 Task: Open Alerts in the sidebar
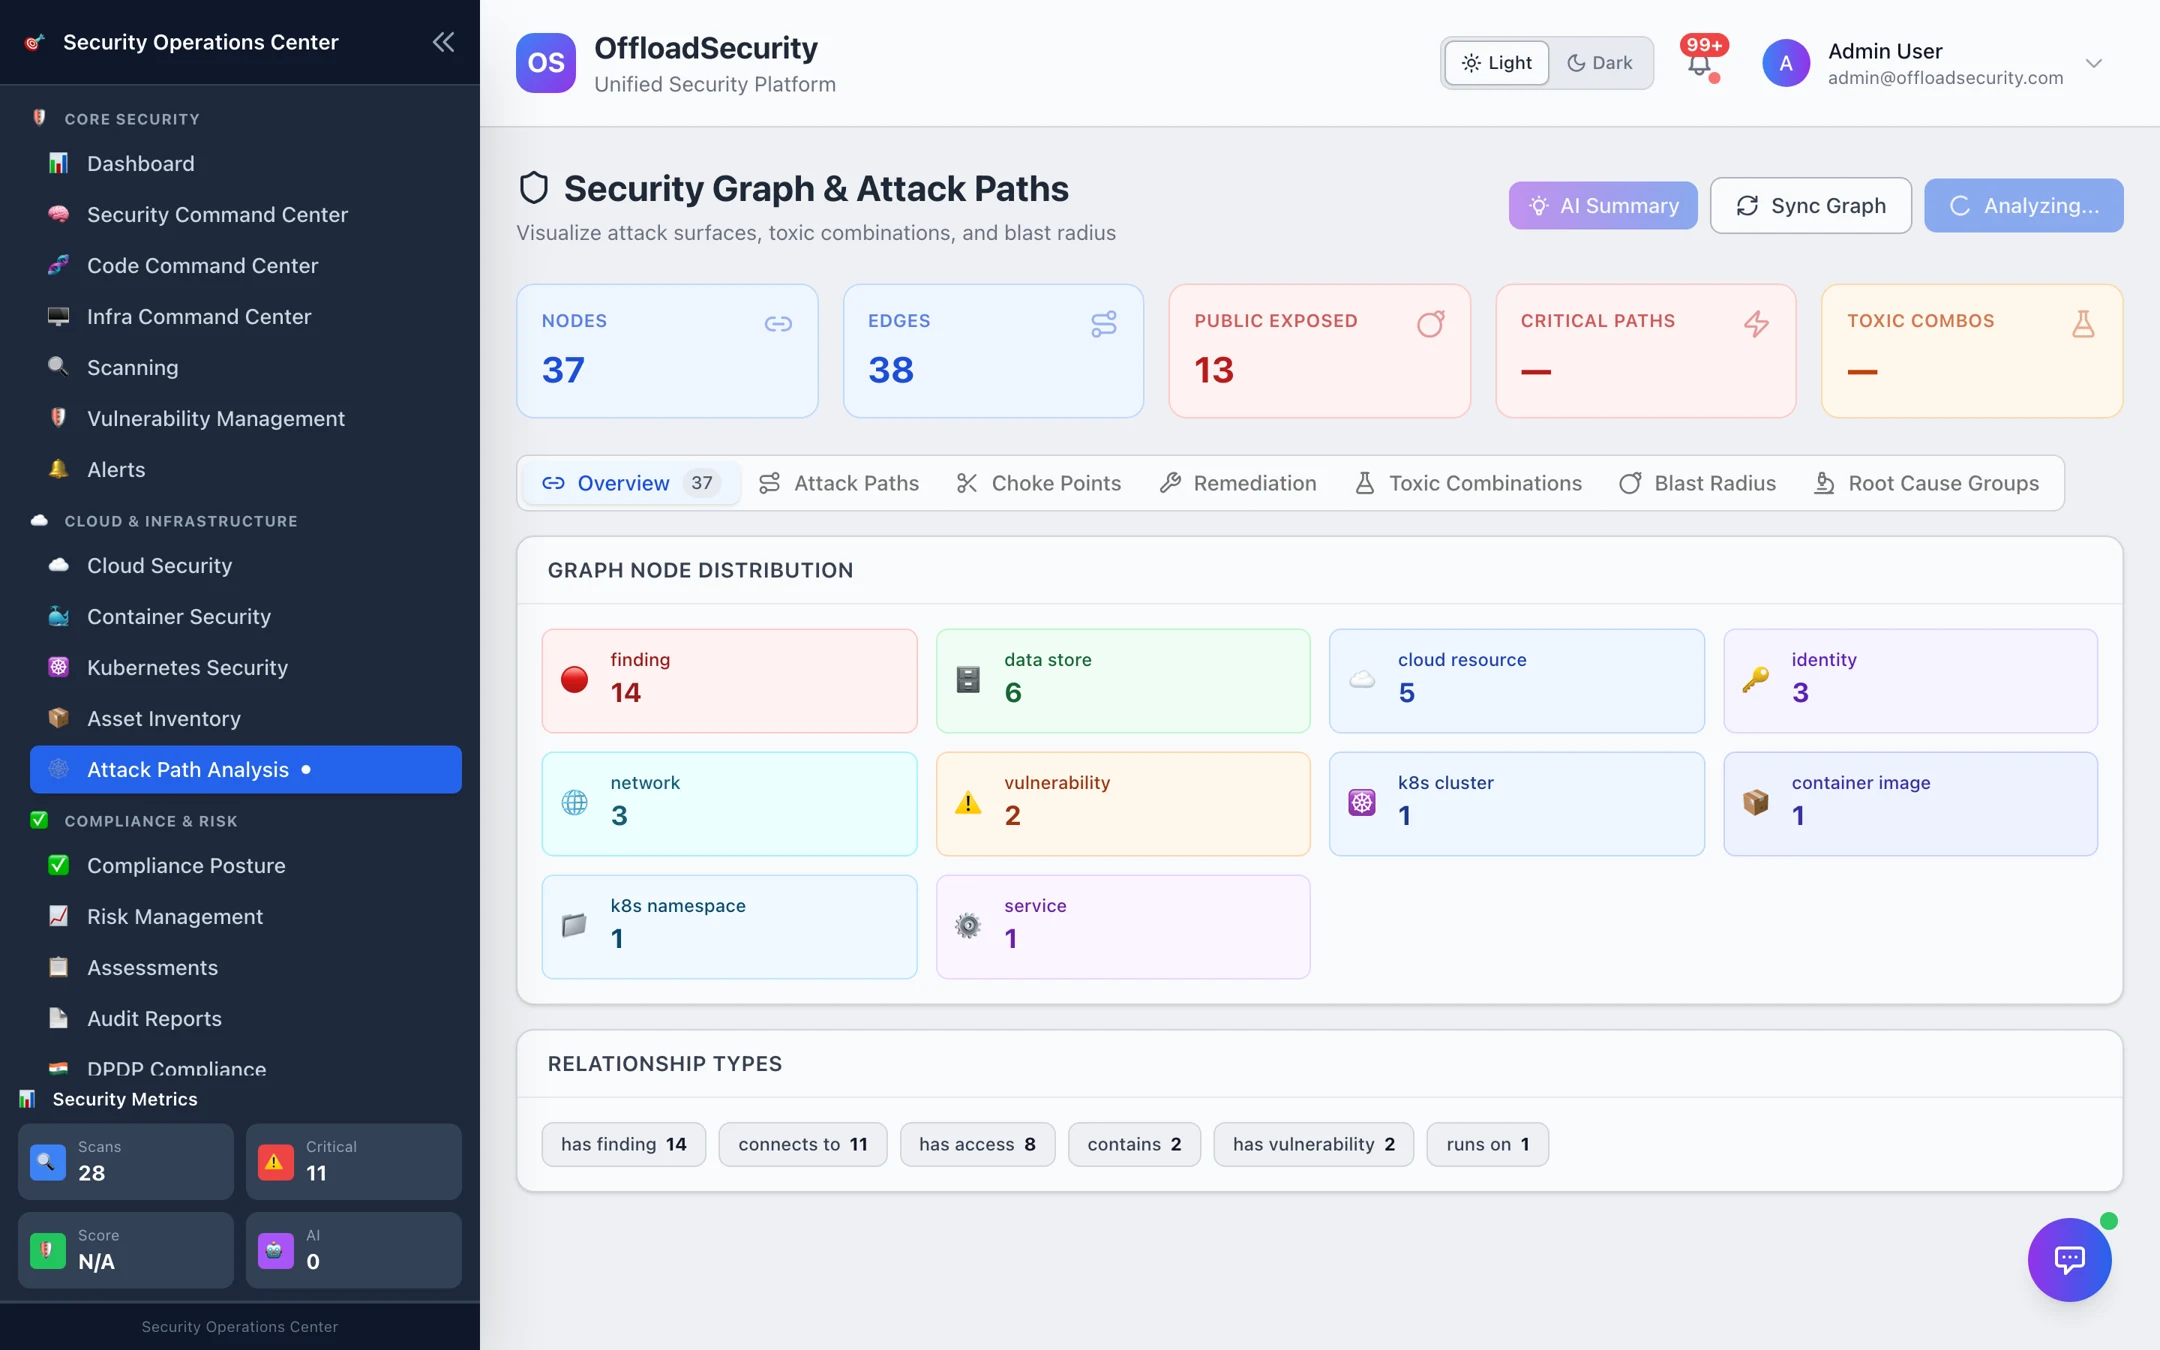[246, 469]
